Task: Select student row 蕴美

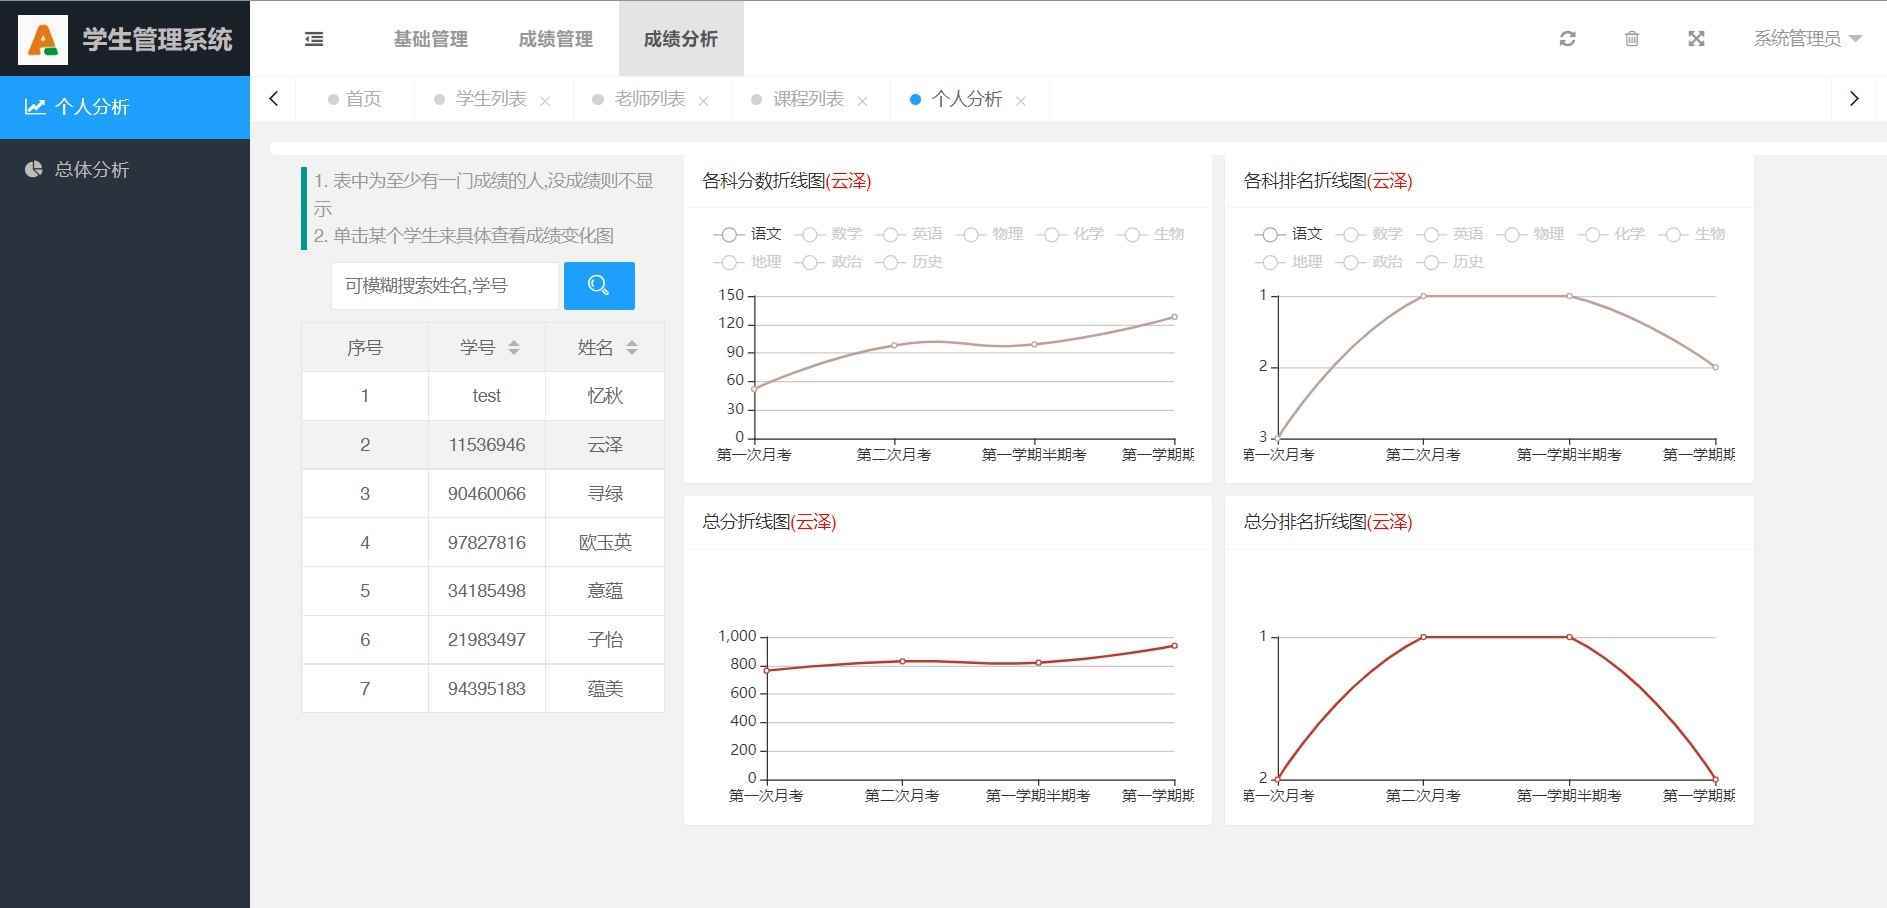Action: [x=483, y=689]
